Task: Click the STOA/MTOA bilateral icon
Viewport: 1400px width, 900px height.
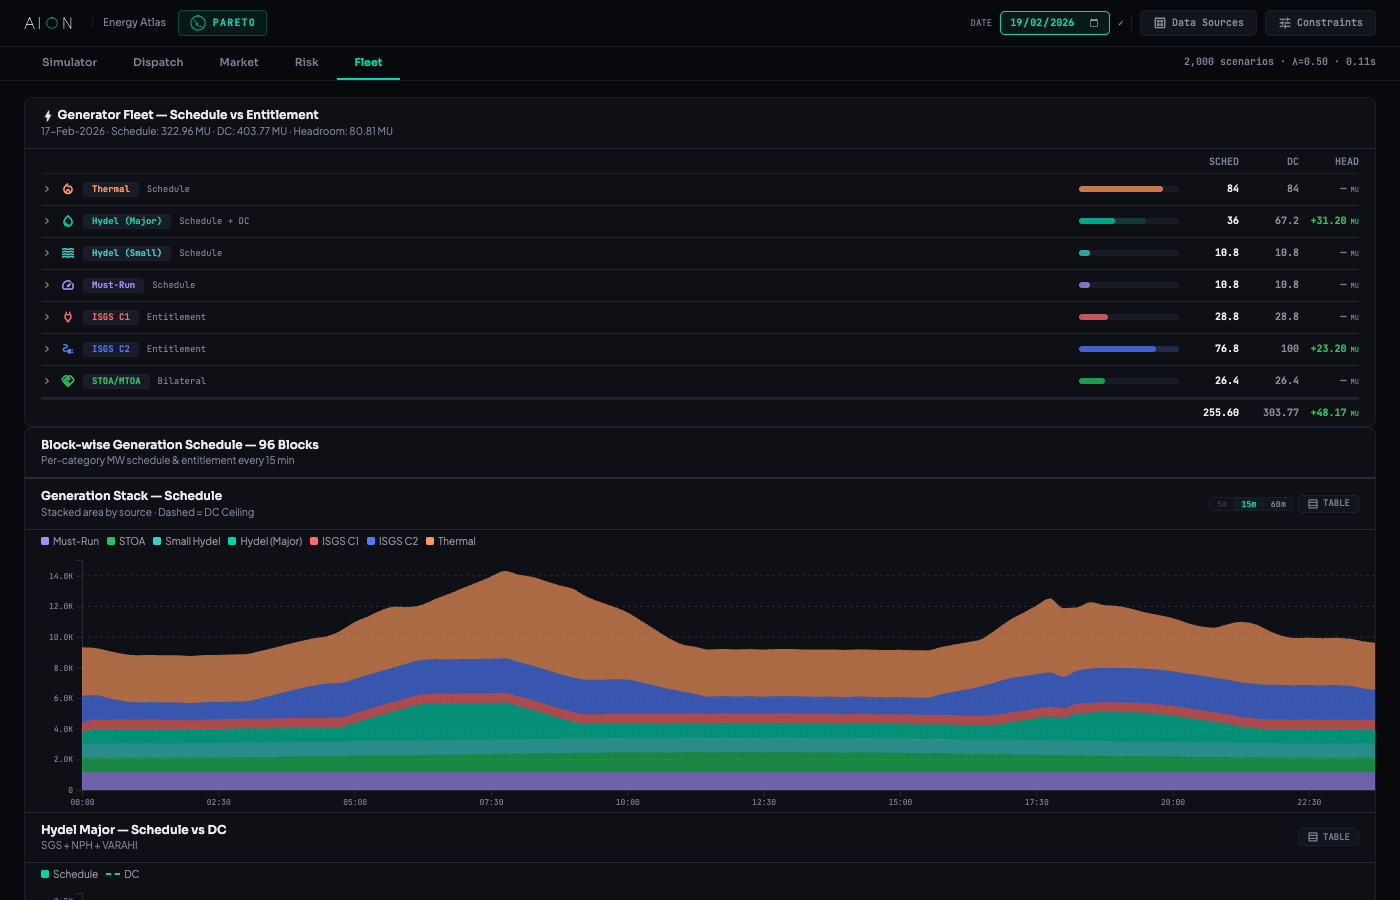Action: (x=66, y=380)
